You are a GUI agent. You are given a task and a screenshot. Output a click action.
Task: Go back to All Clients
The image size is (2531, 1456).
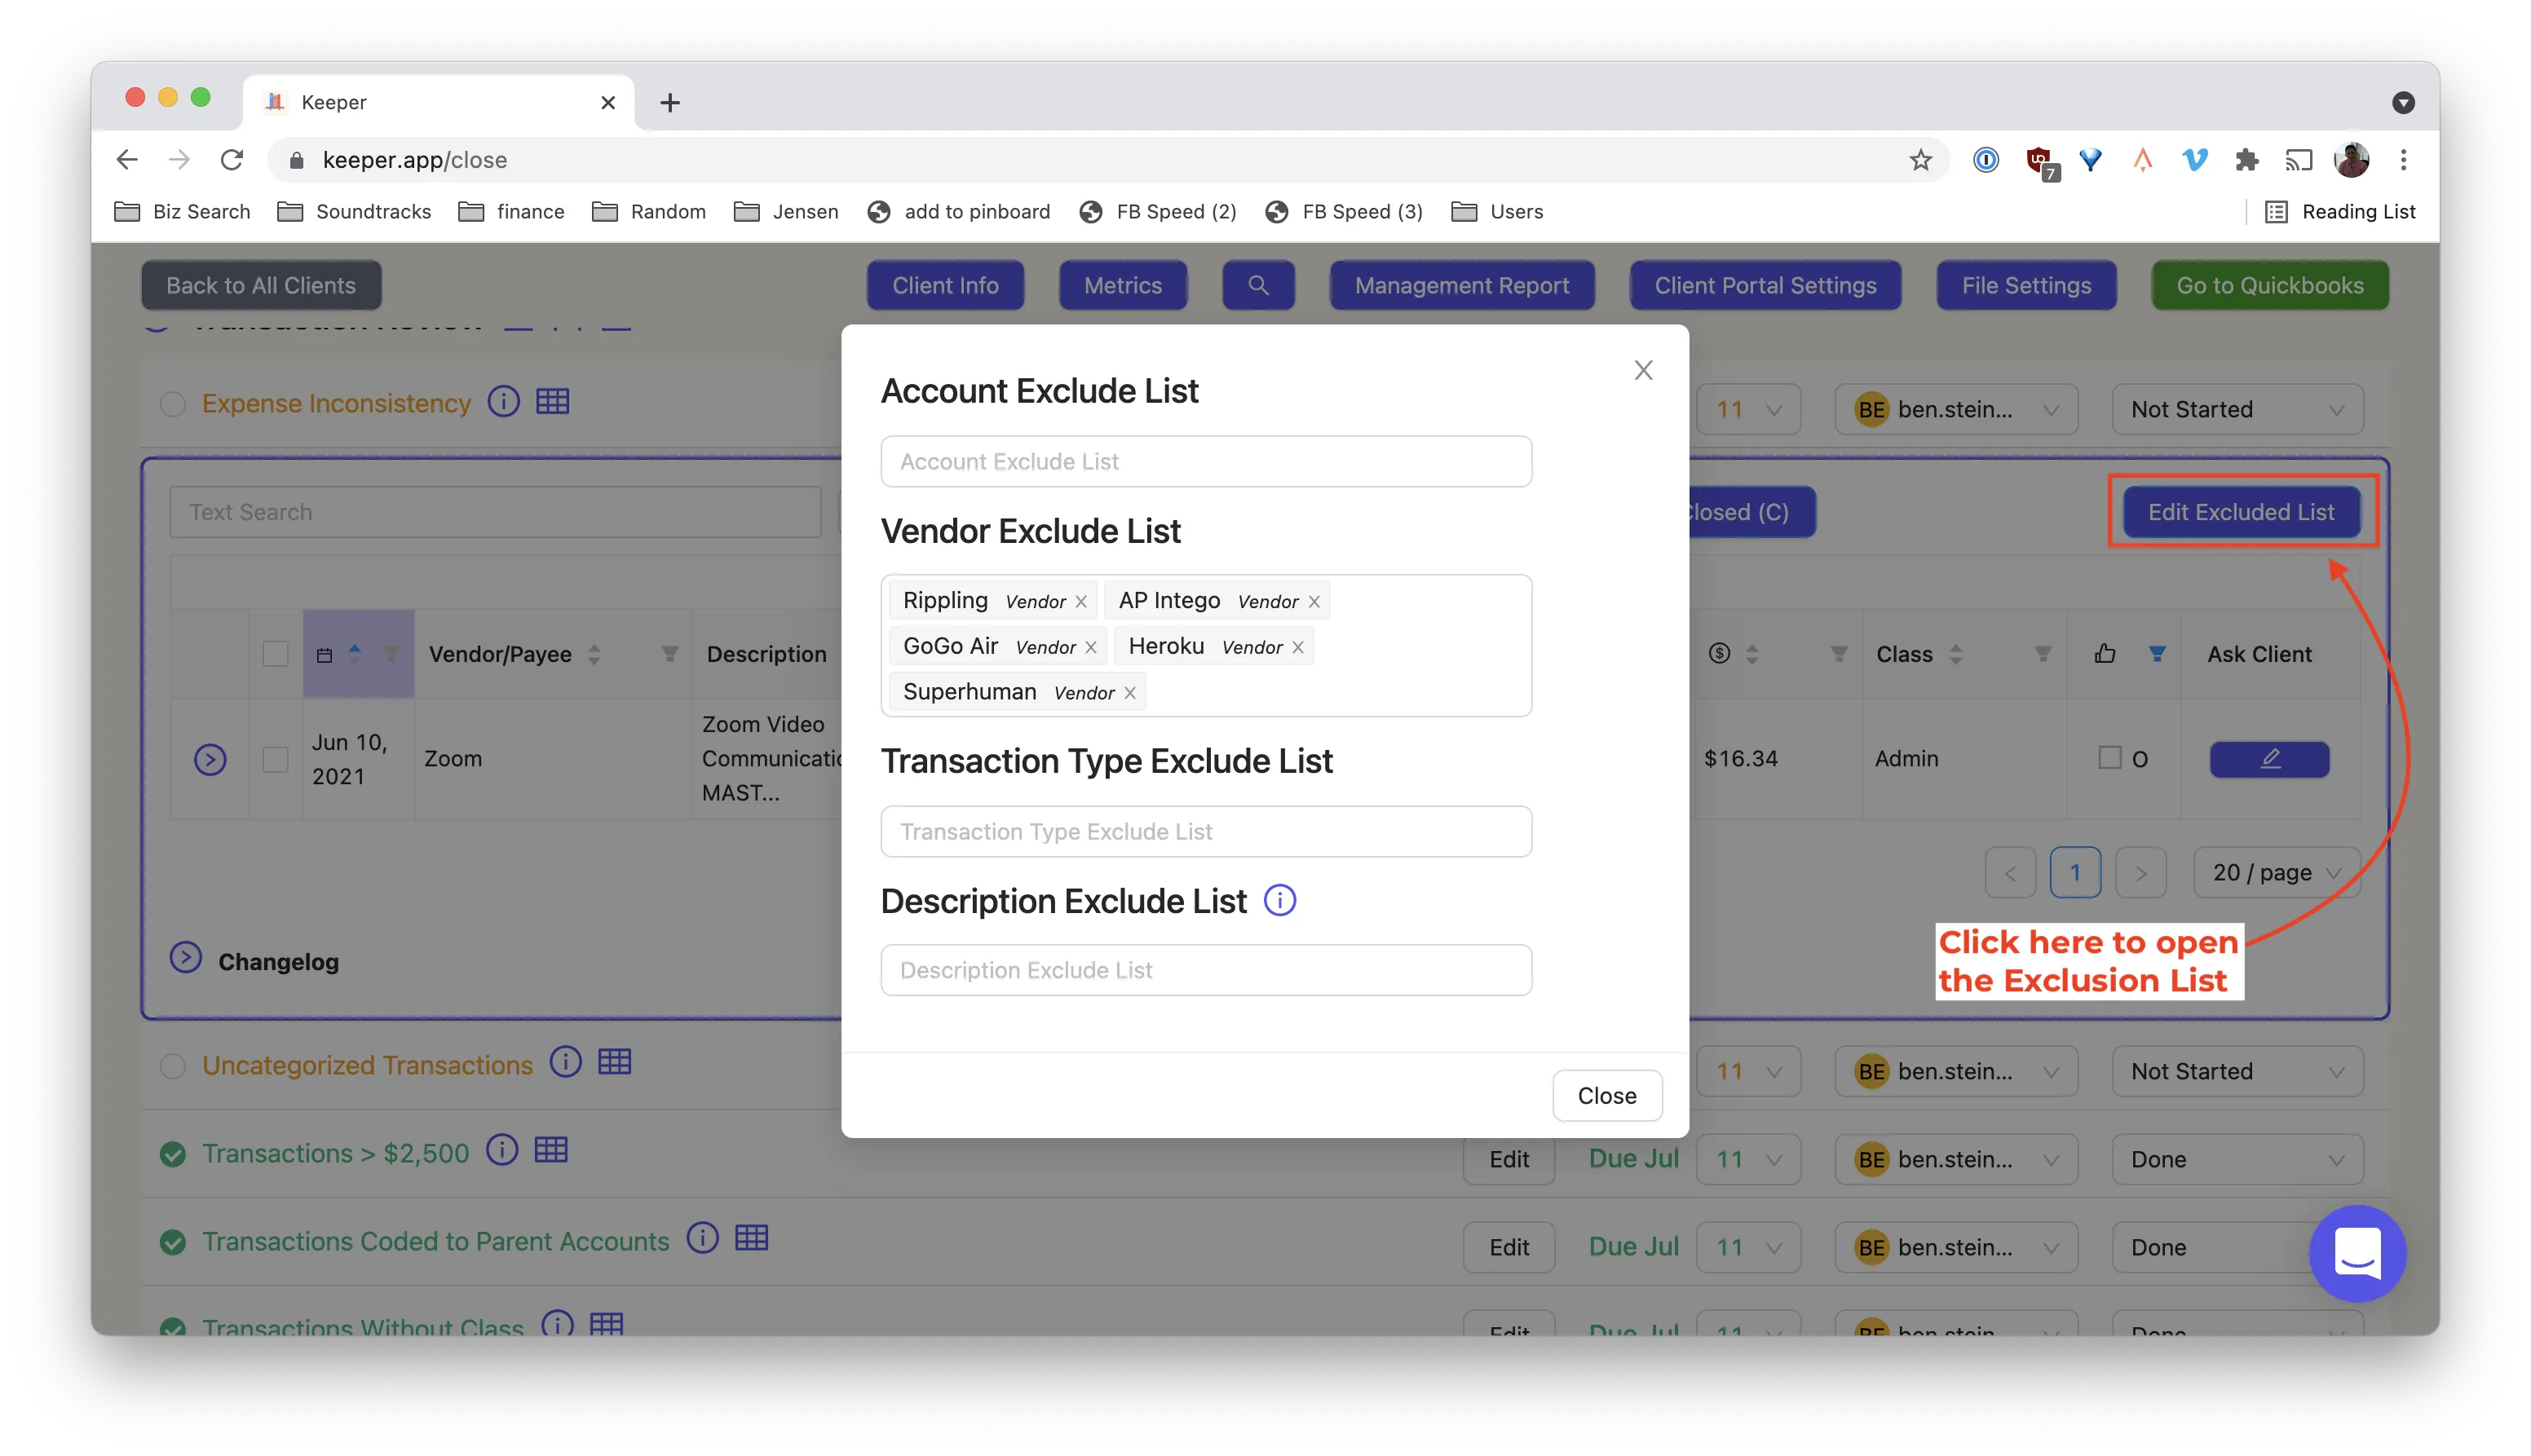click(261, 286)
